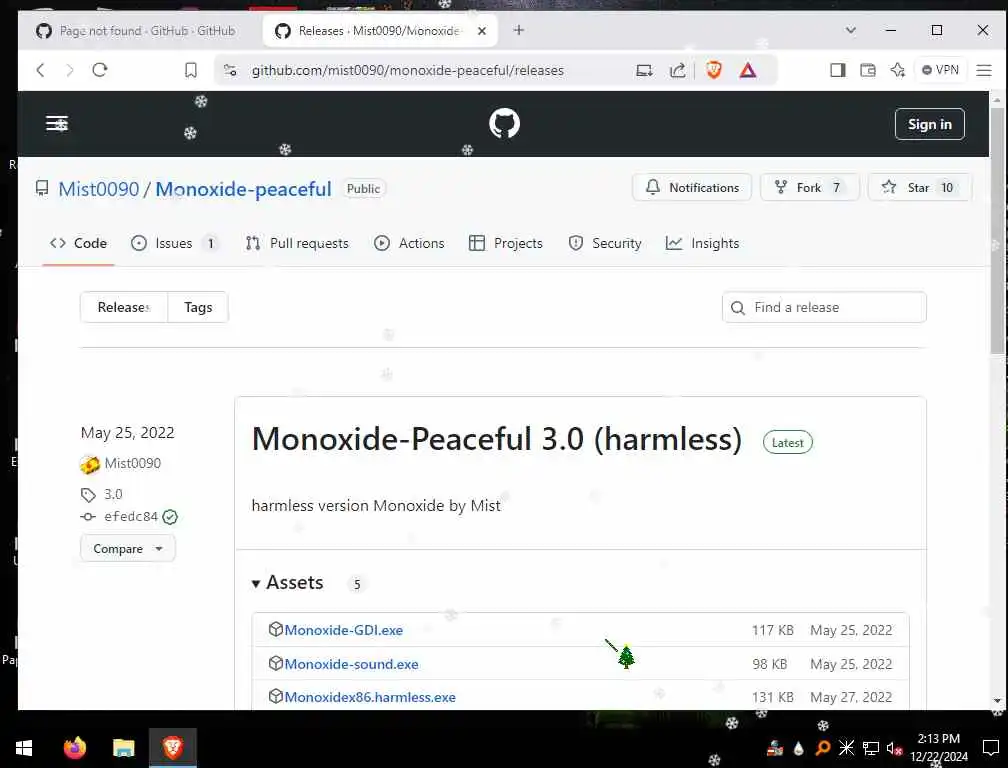Open the Insights tab

(702, 243)
